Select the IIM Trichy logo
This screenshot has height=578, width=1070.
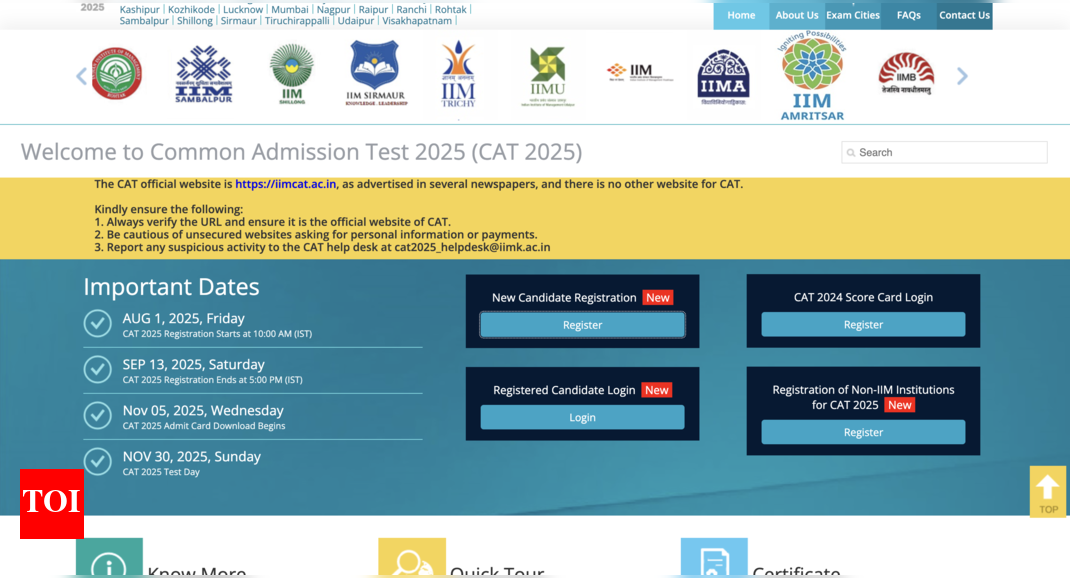coord(458,74)
